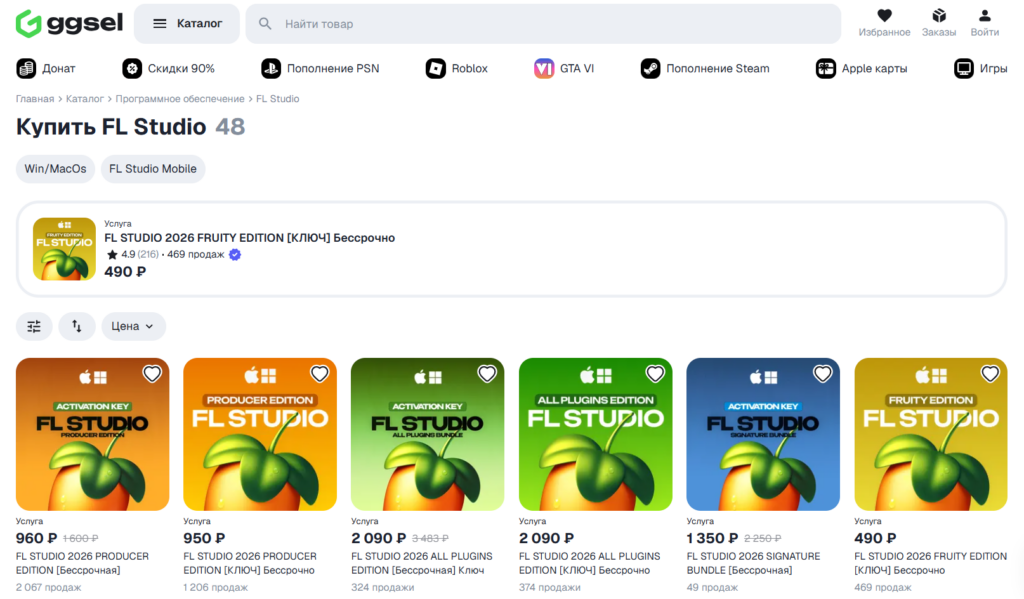Viewport: 1024px width, 599px height.
Task: Favorite the 950 ₽ Producer Edition card
Action: click(319, 374)
